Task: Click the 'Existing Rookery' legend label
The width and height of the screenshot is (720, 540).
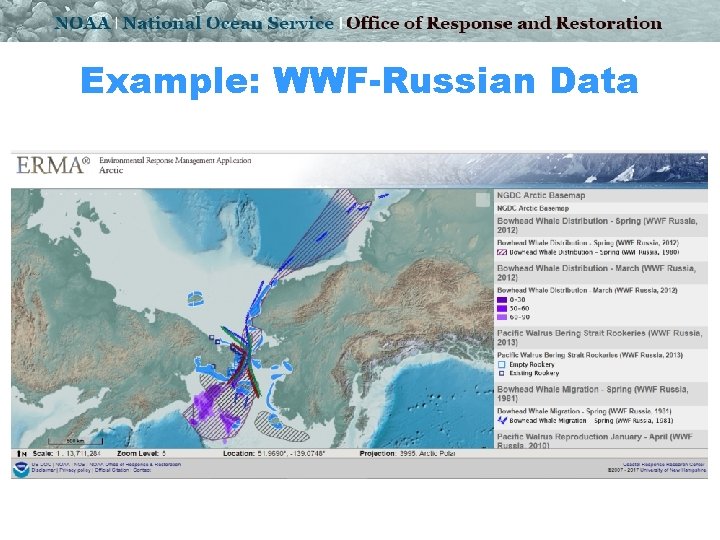Action: click(x=534, y=374)
